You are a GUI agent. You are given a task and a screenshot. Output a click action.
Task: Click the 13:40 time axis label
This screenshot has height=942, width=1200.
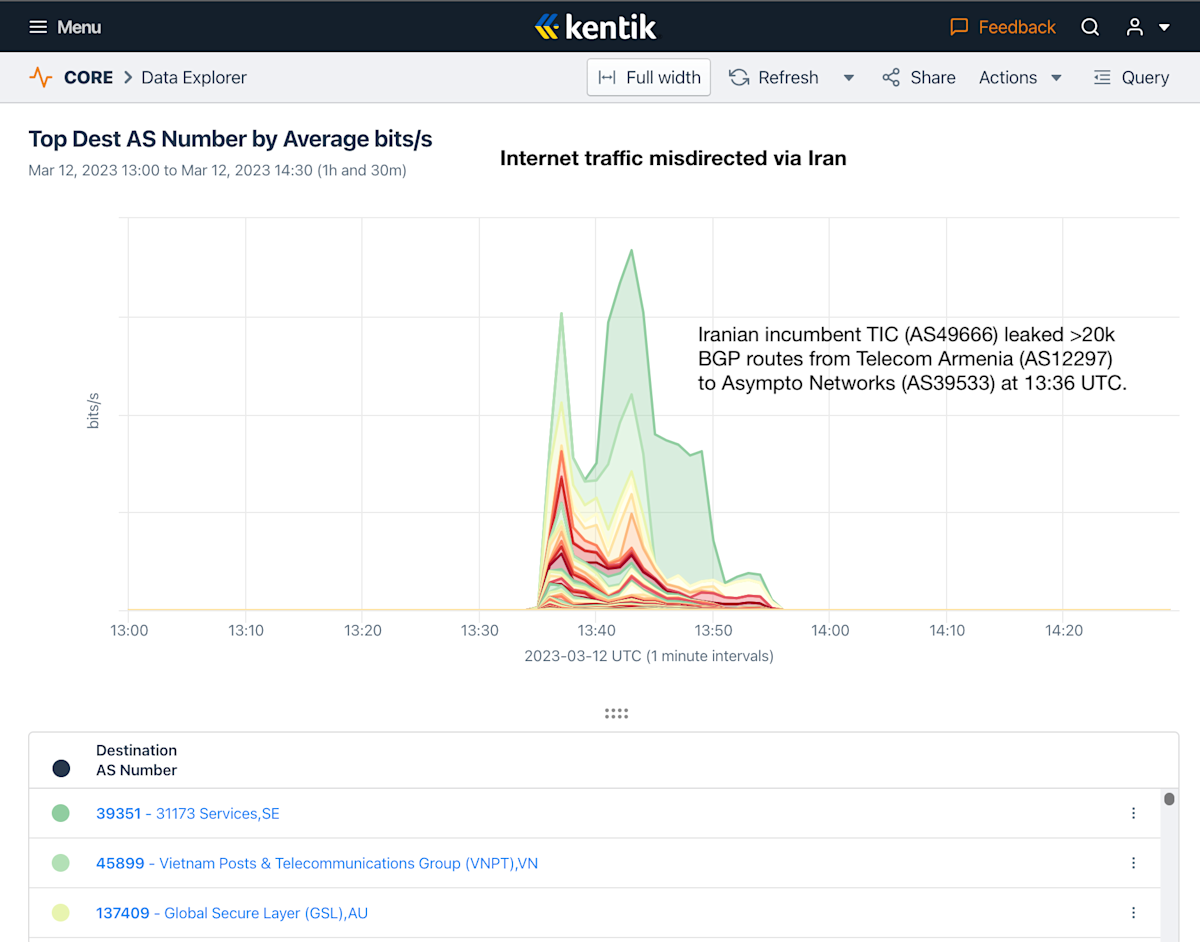point(596,630)
